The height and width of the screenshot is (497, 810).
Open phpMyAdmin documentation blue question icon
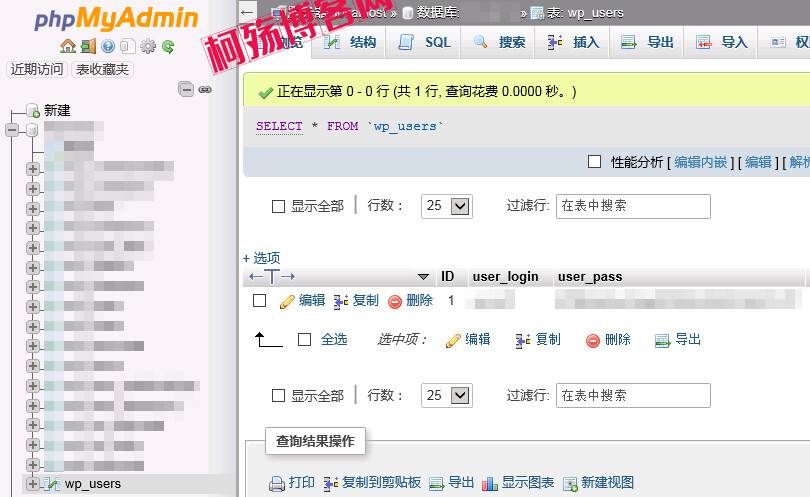tap(108, 46)
